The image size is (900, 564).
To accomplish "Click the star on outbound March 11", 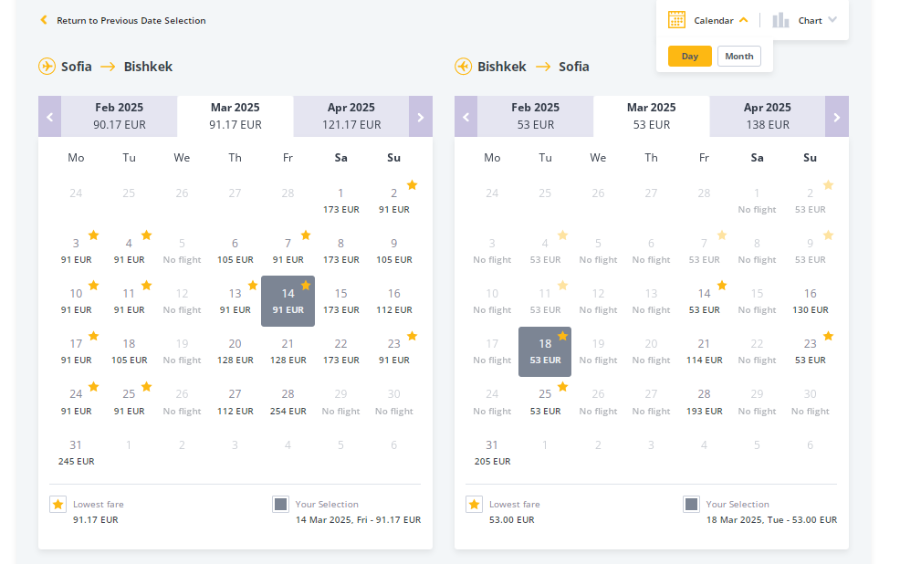I will pos(146,285).
